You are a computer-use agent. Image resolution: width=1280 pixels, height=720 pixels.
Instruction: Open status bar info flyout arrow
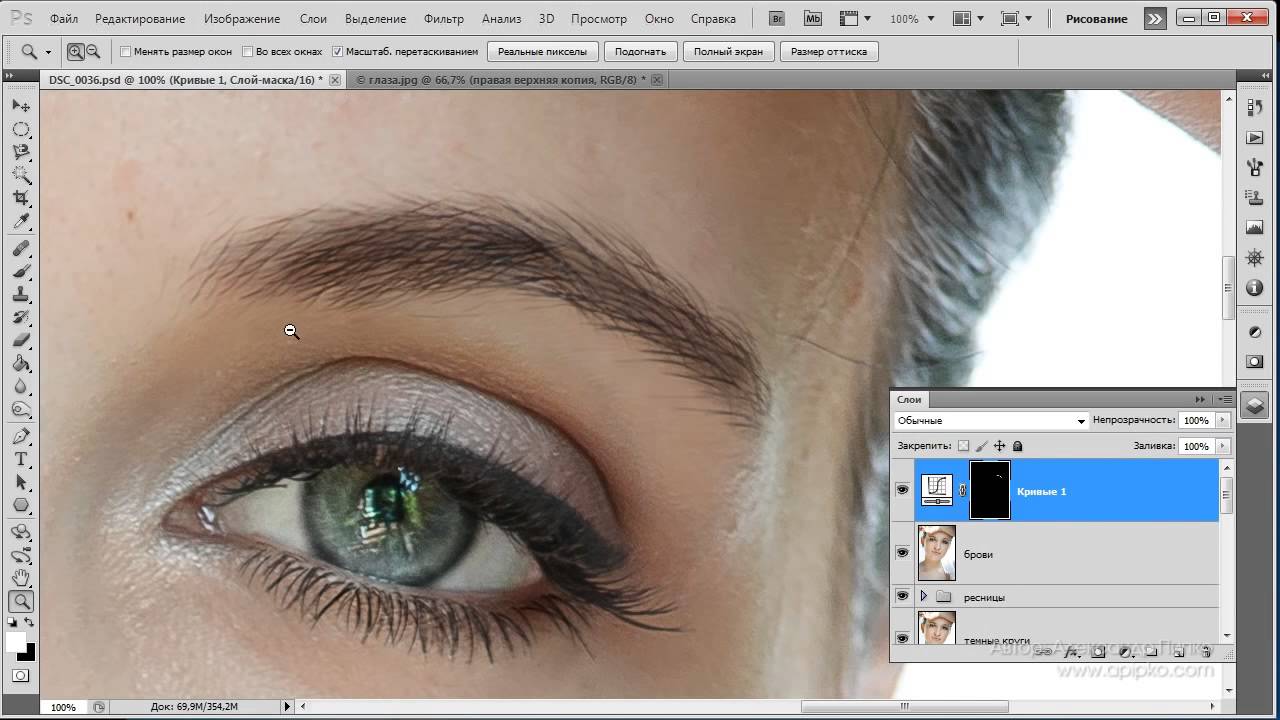coord(287,706)
